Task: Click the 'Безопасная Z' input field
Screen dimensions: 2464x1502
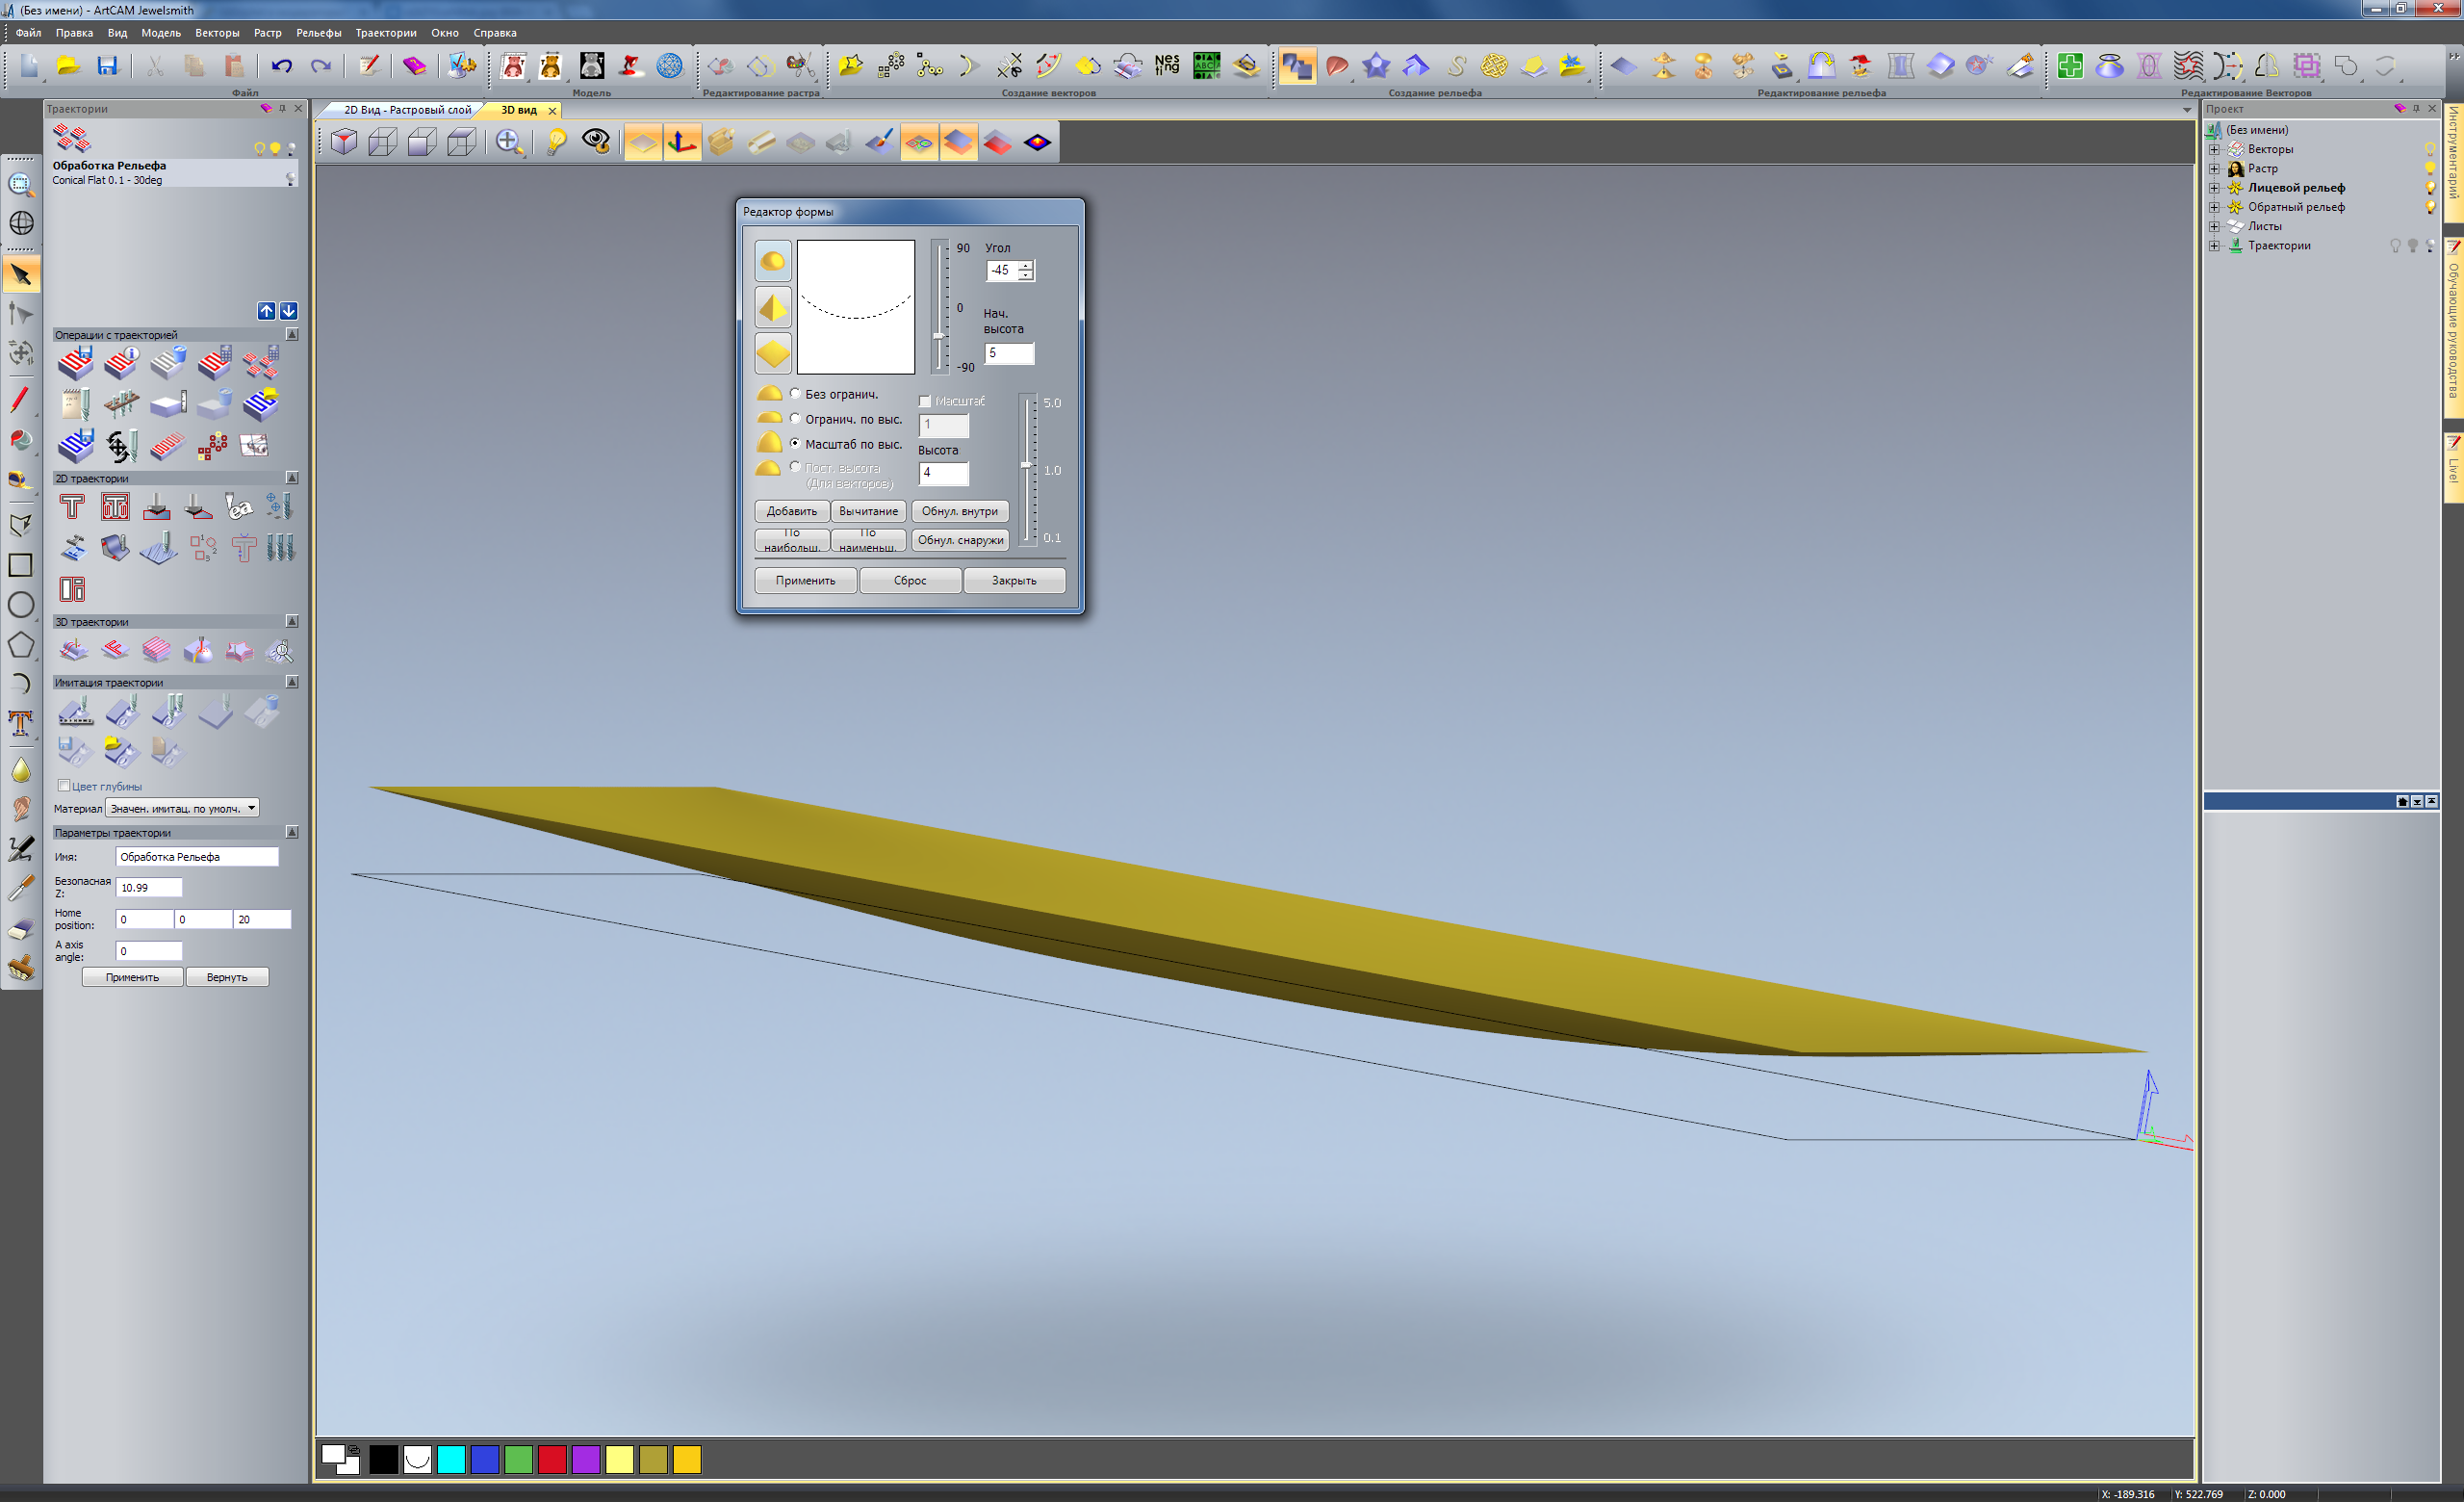Action: [x=149, y=887]
